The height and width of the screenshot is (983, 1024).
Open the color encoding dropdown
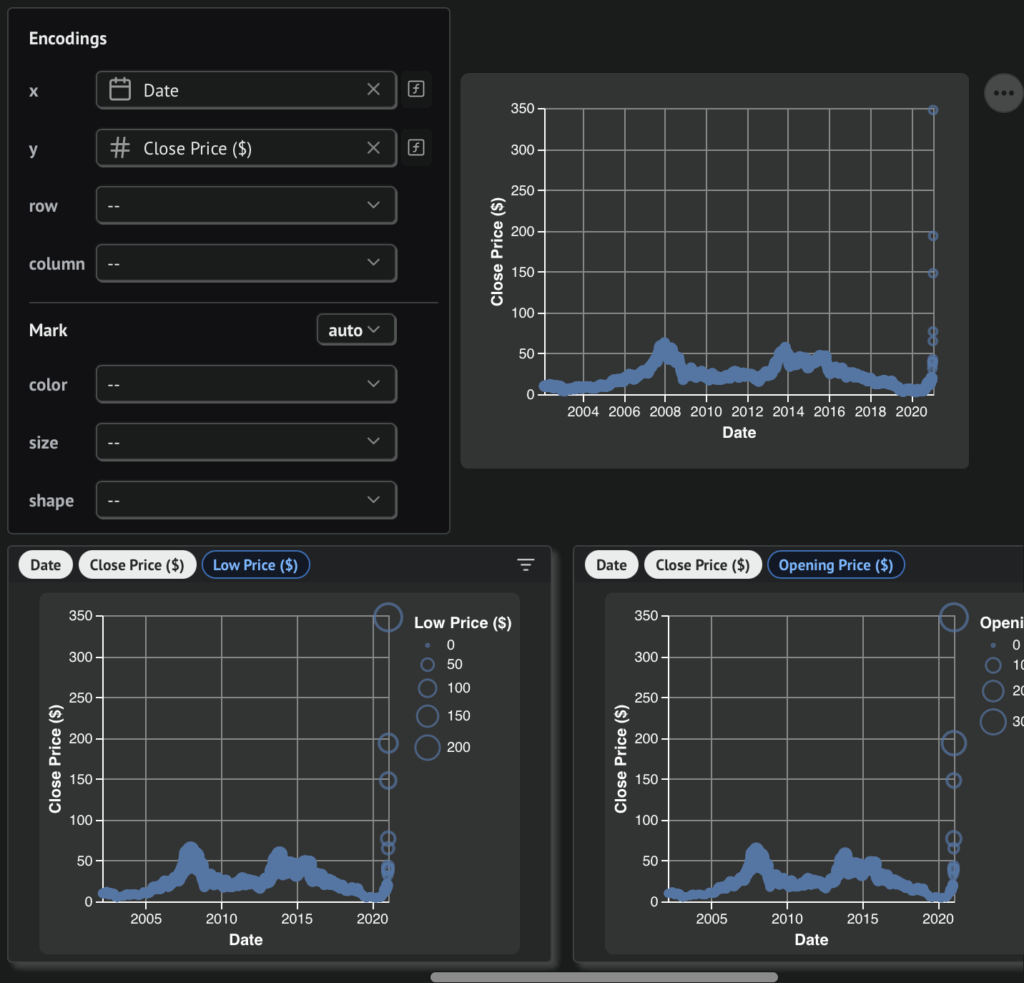(246, 385)
